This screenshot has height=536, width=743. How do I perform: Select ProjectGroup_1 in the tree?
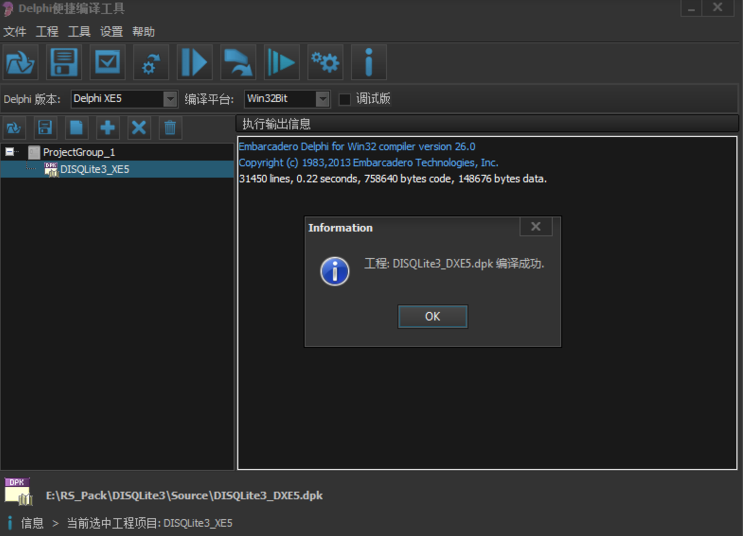click(x=79, y=152)
